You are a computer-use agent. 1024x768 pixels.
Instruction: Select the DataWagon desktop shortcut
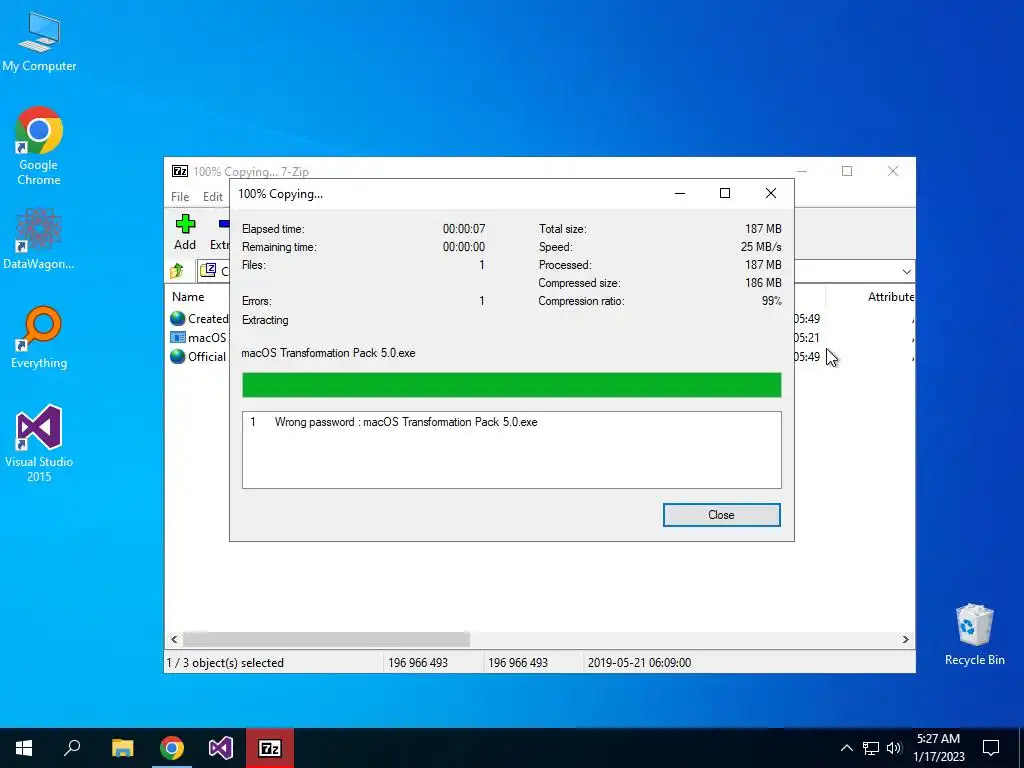pyautogui.click(x=39, y=238)
